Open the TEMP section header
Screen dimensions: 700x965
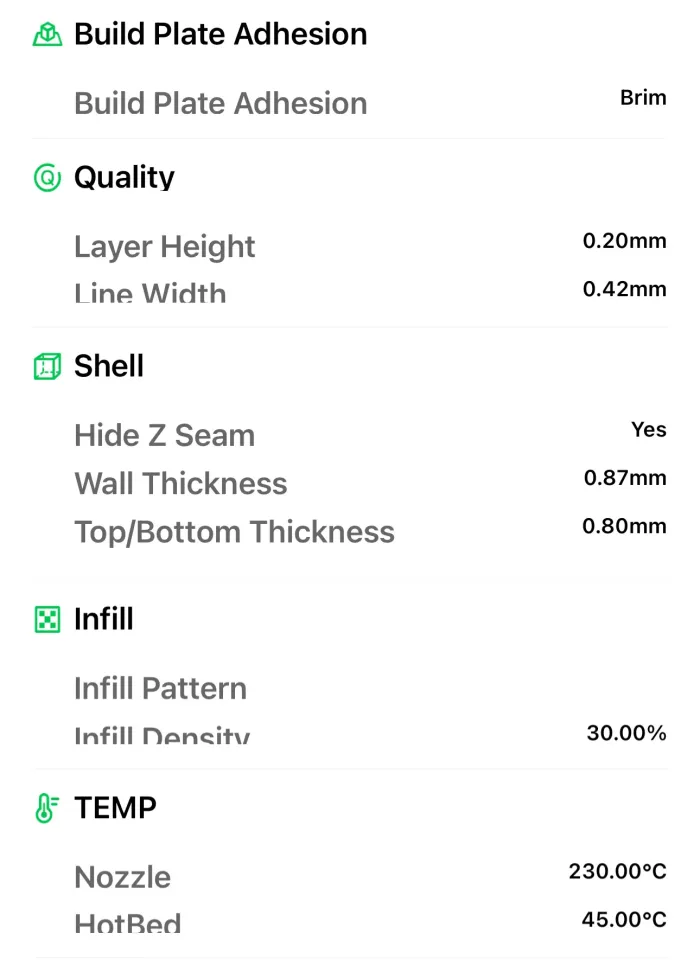point(115,808)
